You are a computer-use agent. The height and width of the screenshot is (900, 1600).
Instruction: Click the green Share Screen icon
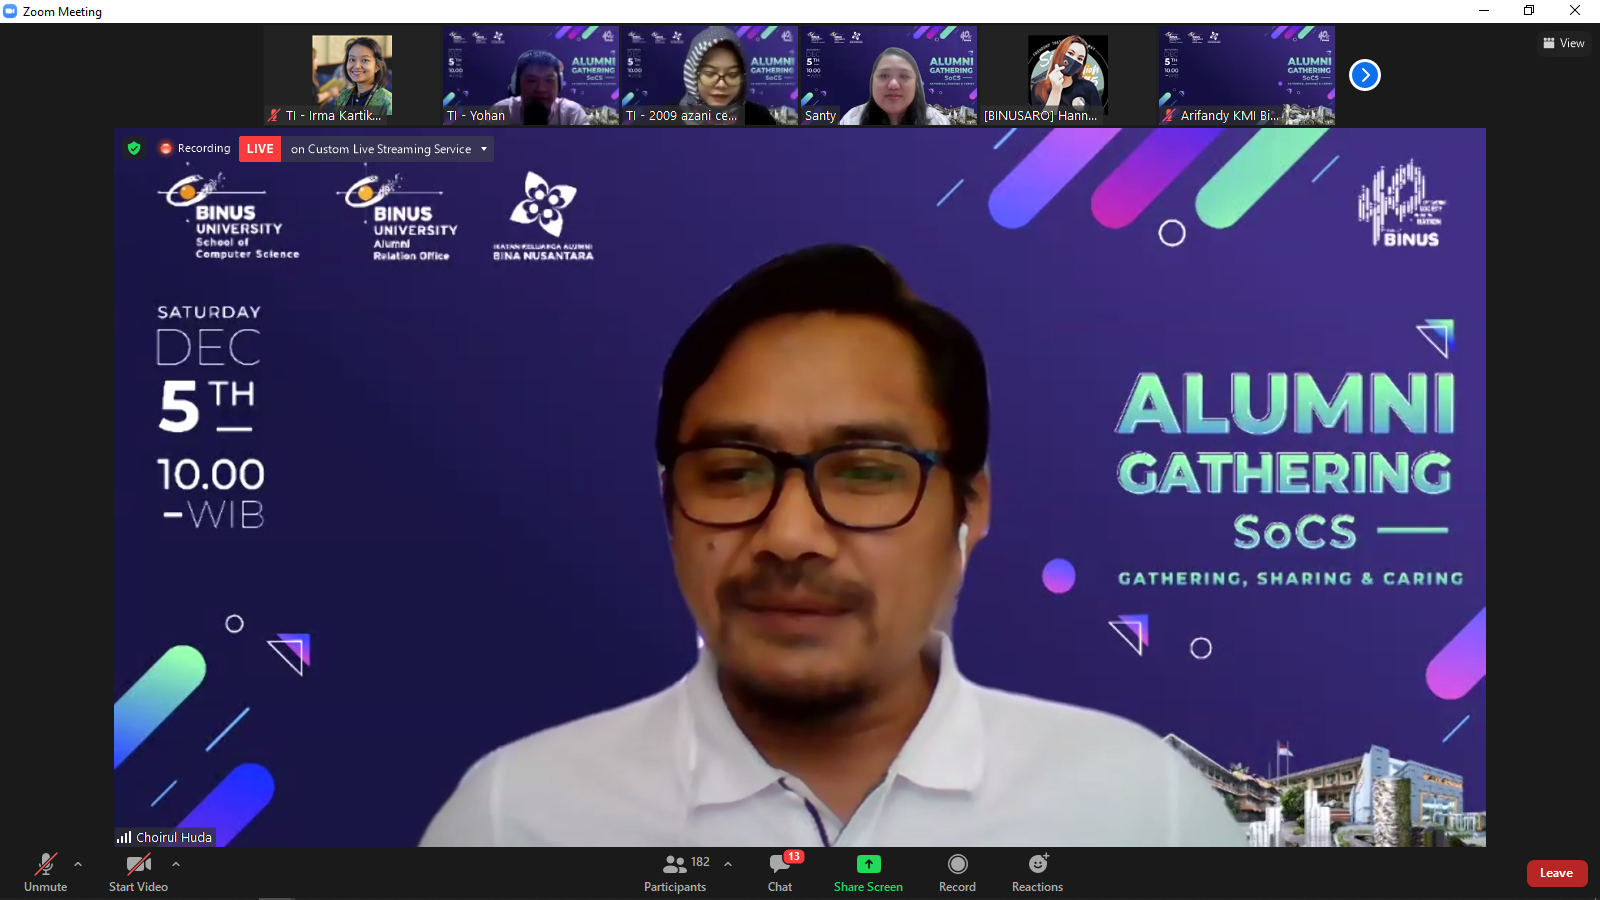point(868,864)
